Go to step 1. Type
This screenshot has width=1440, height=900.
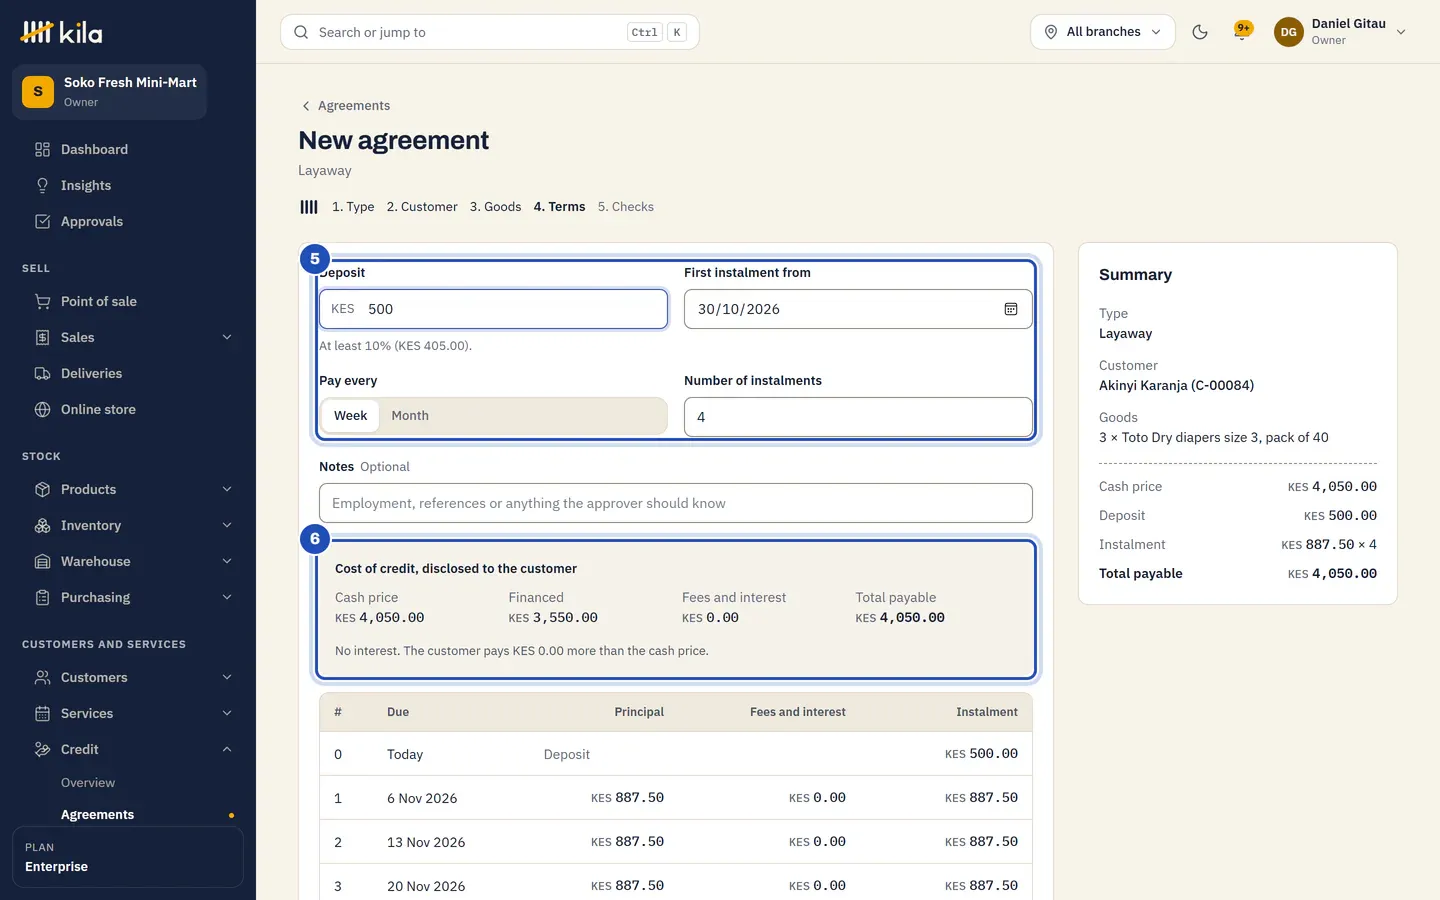pos(353,207)
